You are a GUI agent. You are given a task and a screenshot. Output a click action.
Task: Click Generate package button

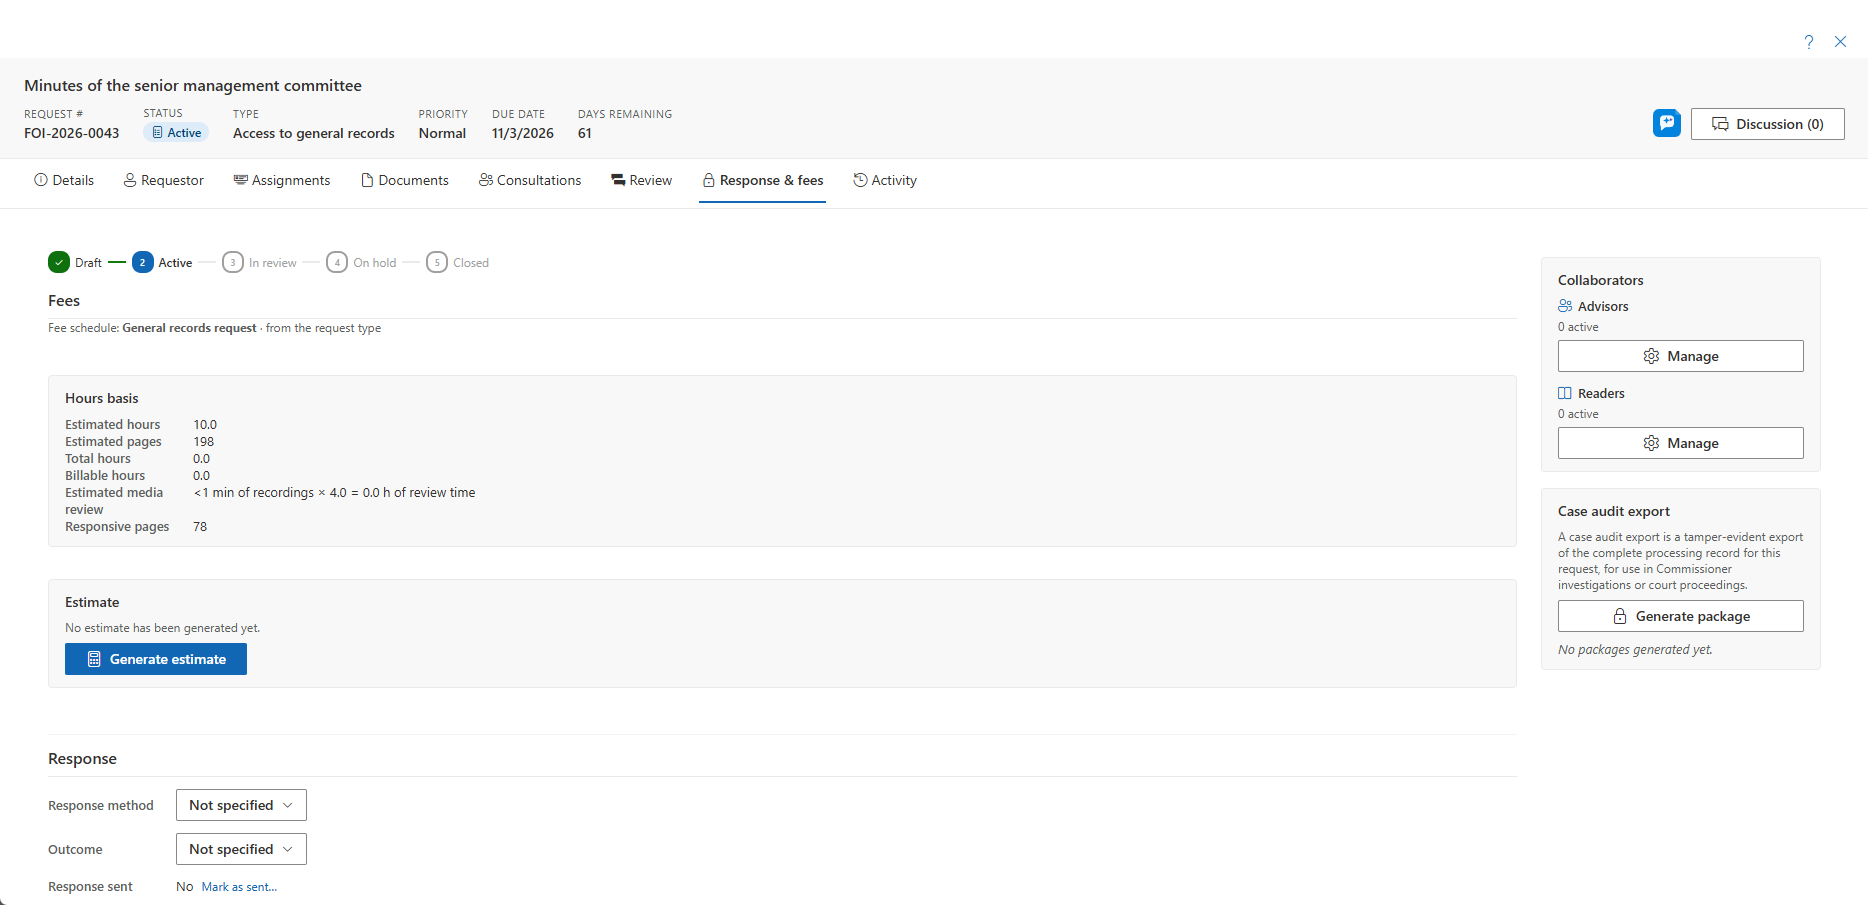(1681, 616)
